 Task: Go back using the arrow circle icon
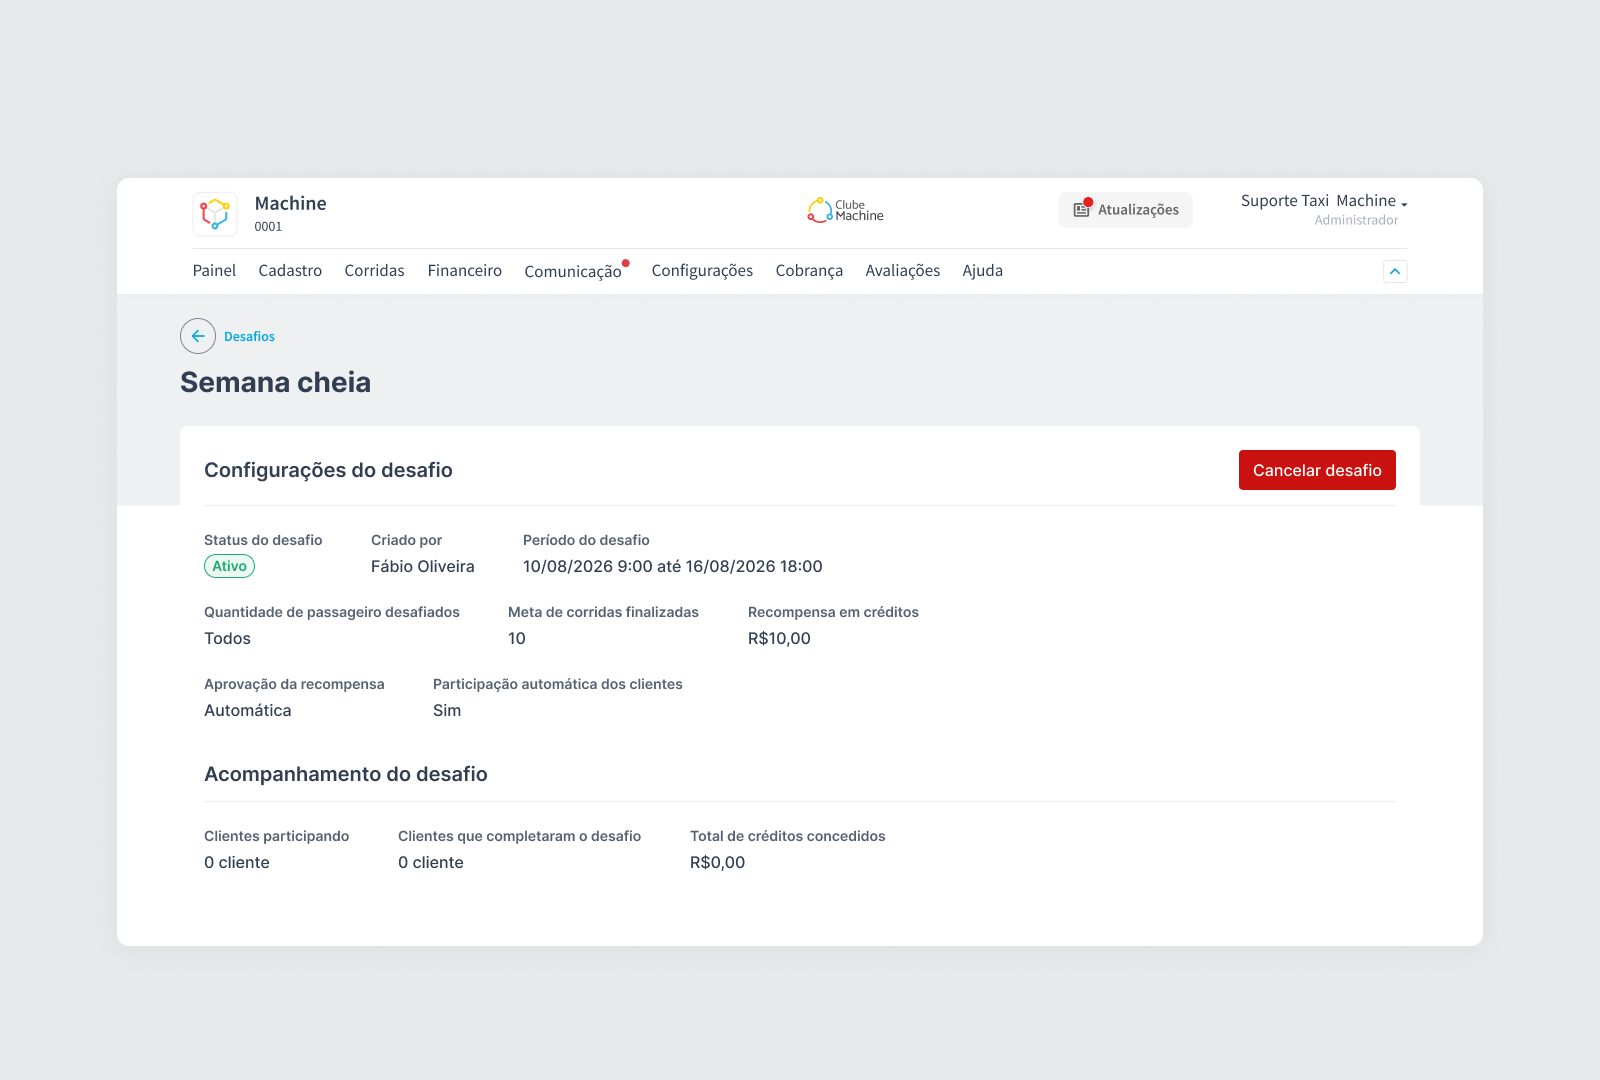[x=198, y=336]
